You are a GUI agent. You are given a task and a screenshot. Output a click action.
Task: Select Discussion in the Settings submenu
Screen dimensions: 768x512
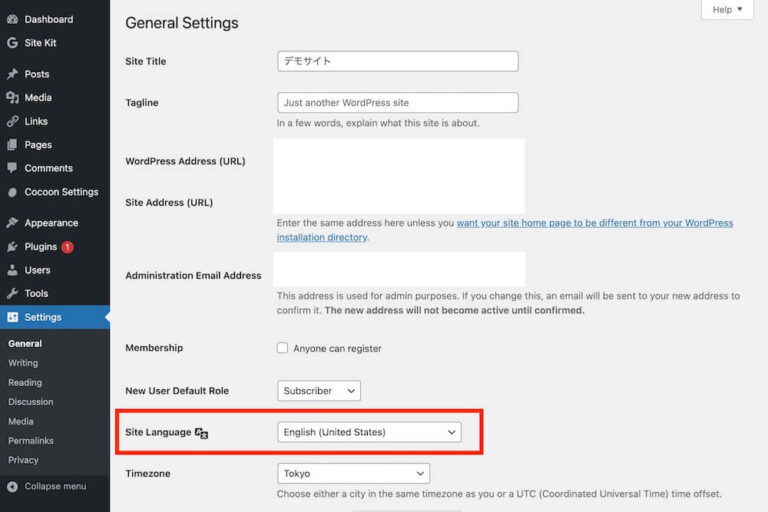pyautogui.click(x=31, y=402)
